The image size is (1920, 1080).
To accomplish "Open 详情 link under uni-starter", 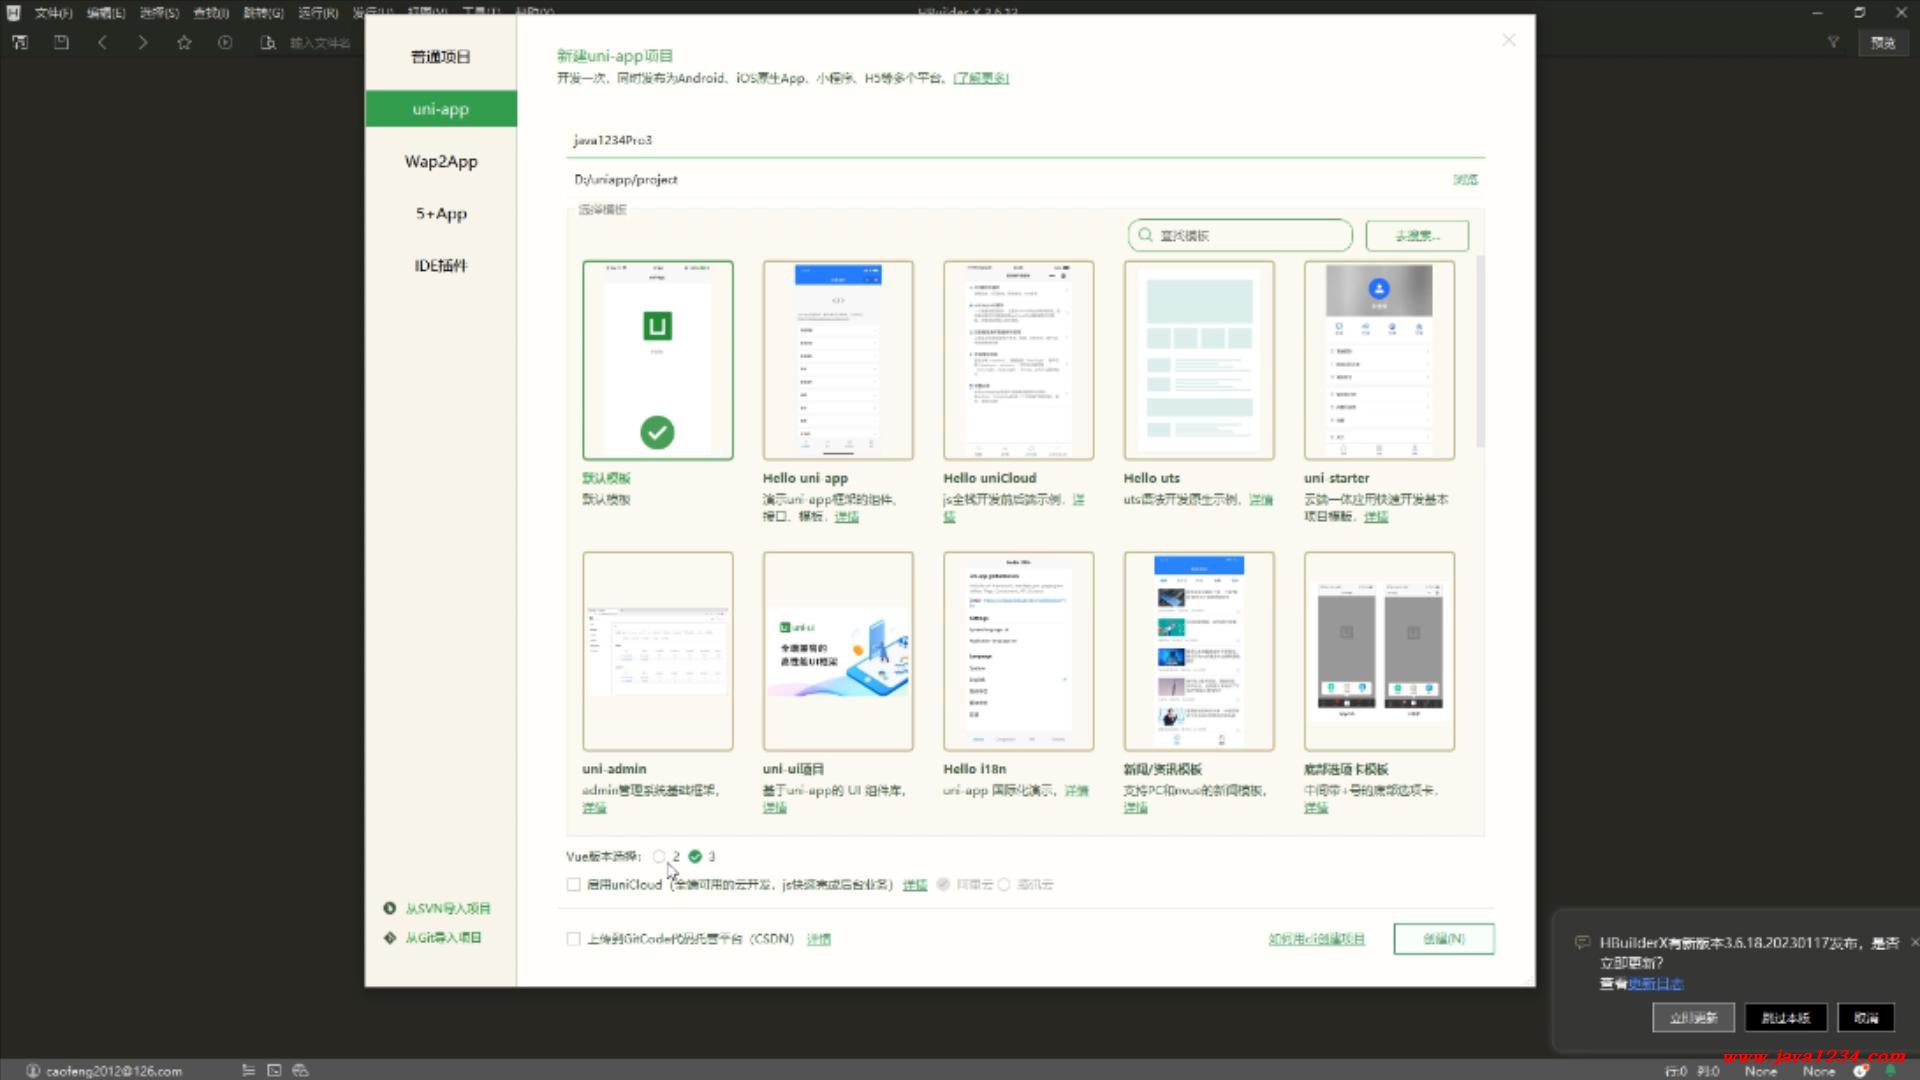I will 1376,517.
